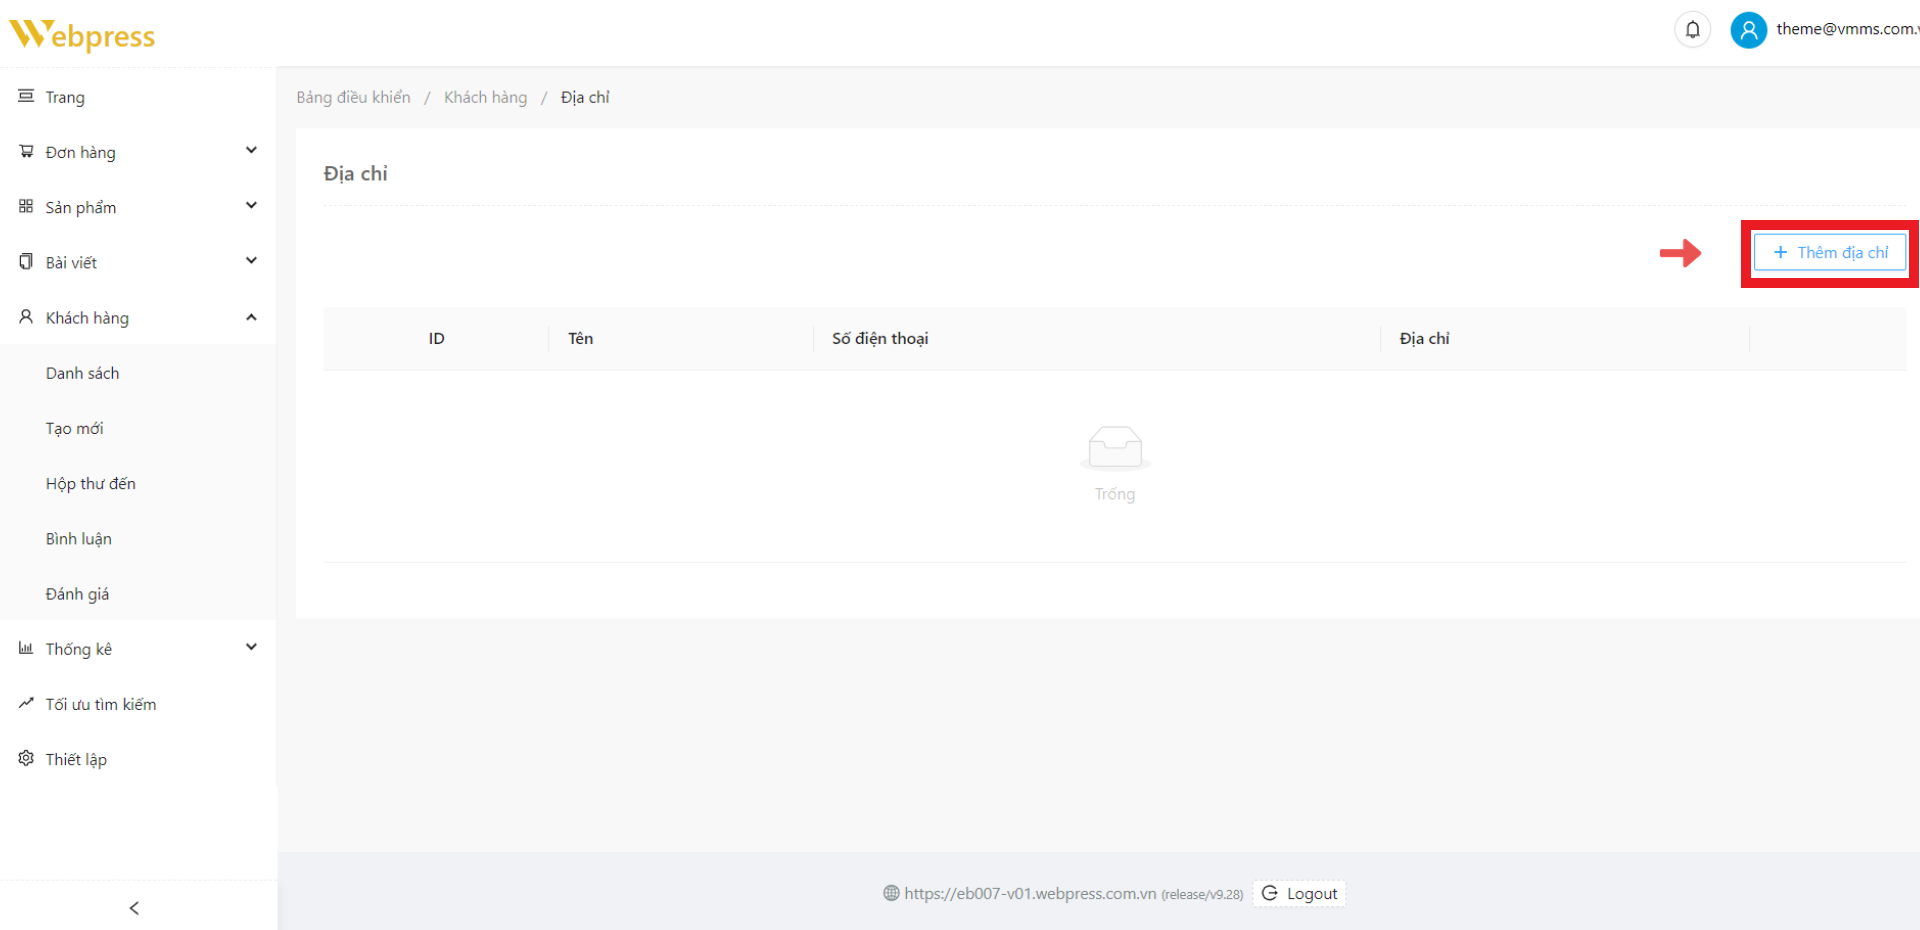Collapse sidebar using the left arrow icon
Screen dimensions: 1920x930
click(x=134, y=908)
